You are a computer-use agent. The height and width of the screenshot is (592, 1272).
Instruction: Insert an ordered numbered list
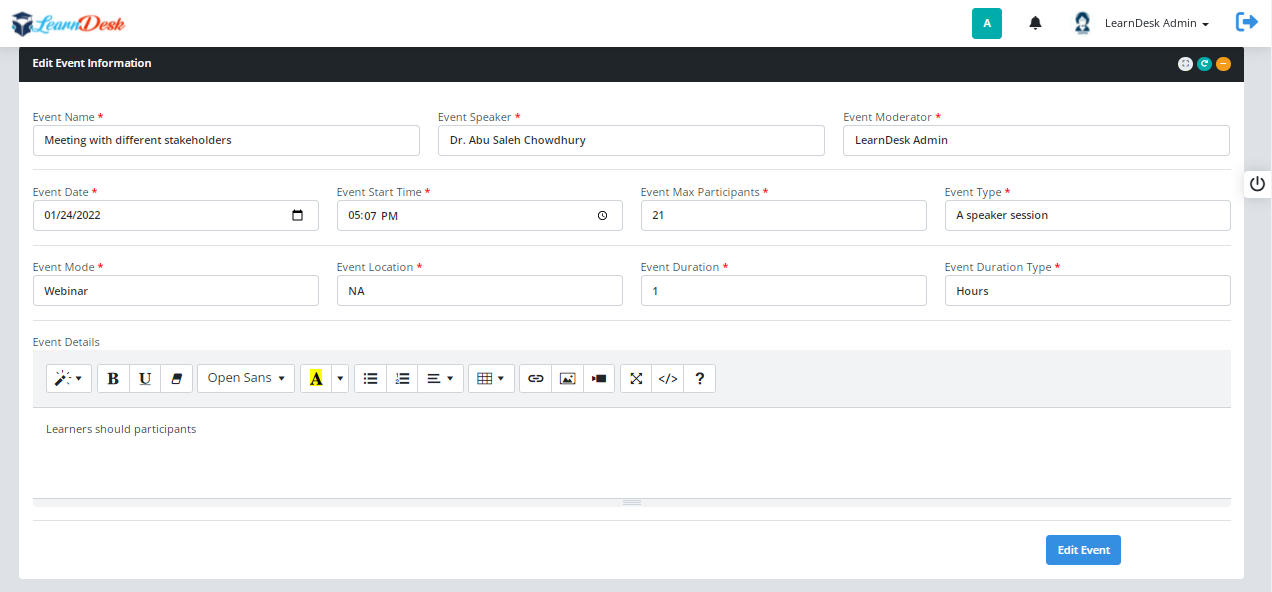point(402,378)
